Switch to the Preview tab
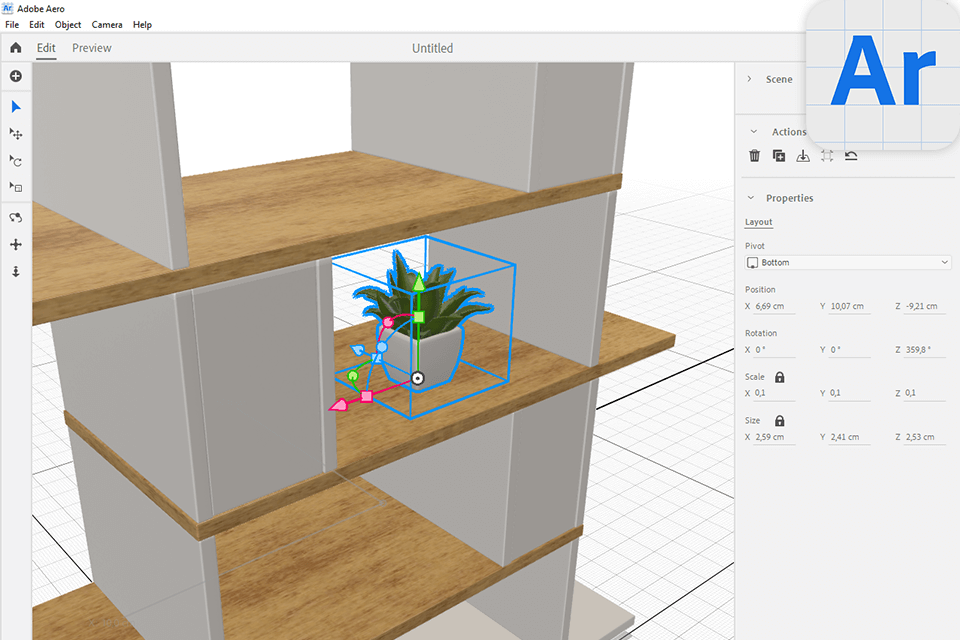Image resolution: width=960 pixels, height=640 pixels. coord(92,48)
